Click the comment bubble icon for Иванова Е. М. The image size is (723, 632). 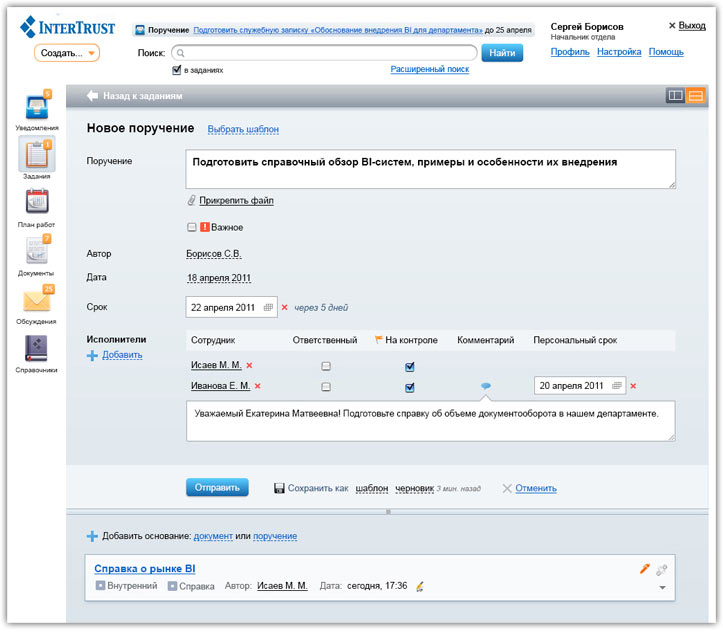486,386
